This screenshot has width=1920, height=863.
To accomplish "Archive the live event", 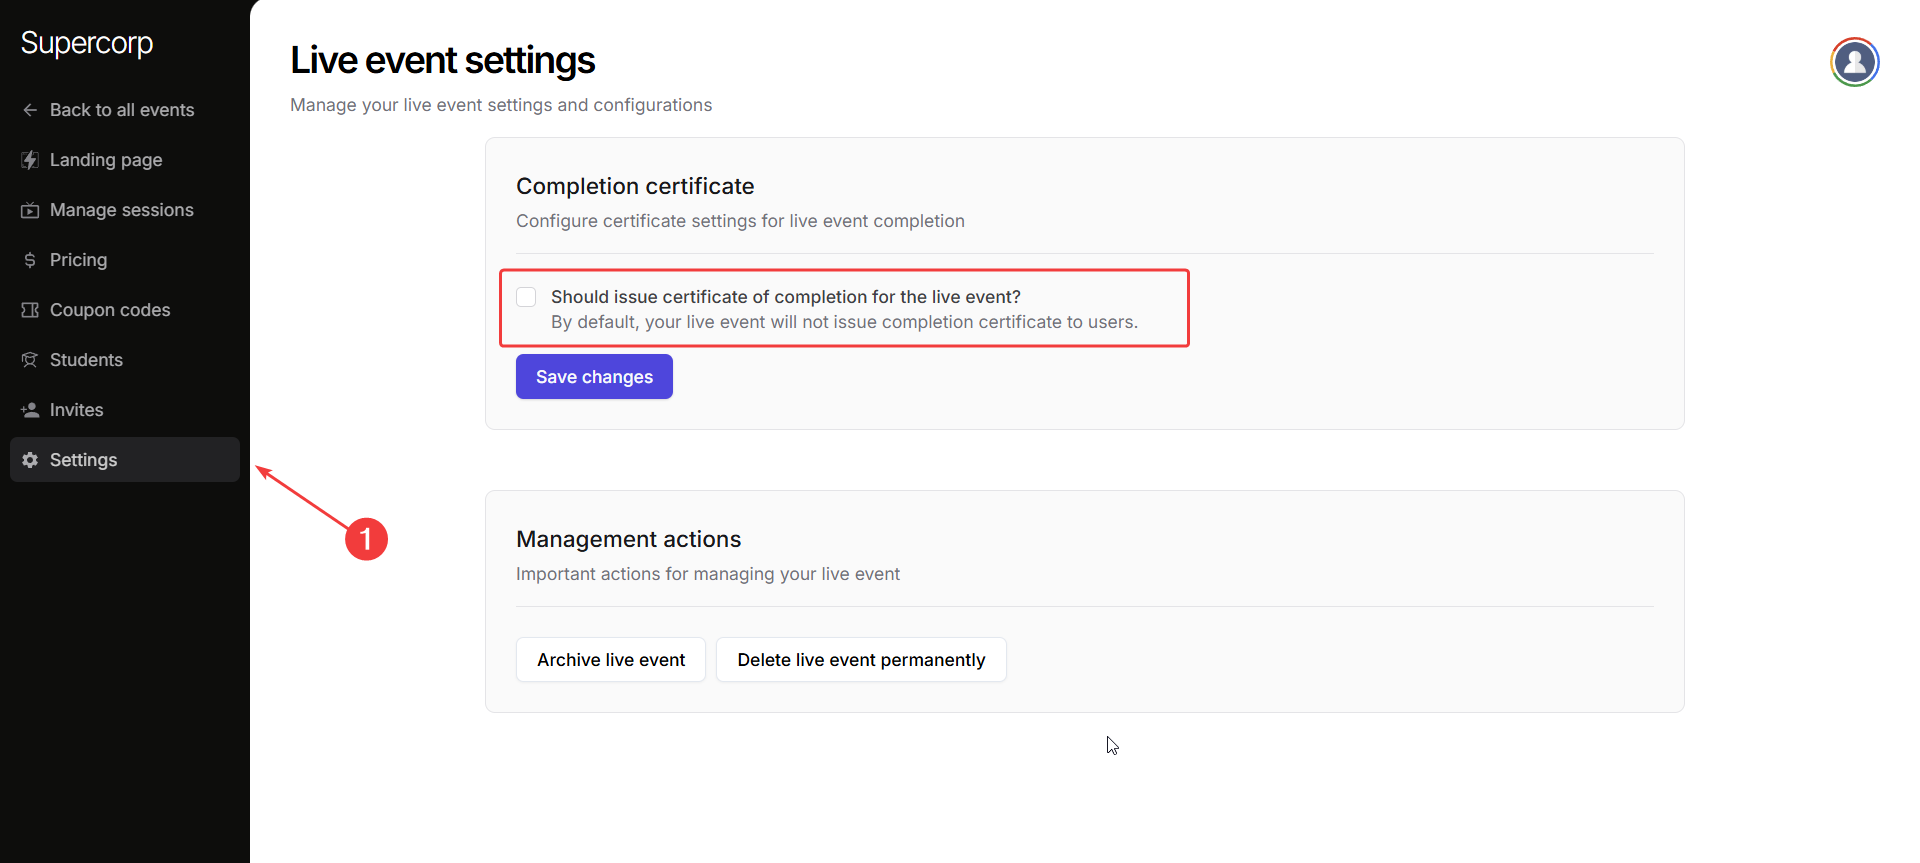I will click(611, 660).
